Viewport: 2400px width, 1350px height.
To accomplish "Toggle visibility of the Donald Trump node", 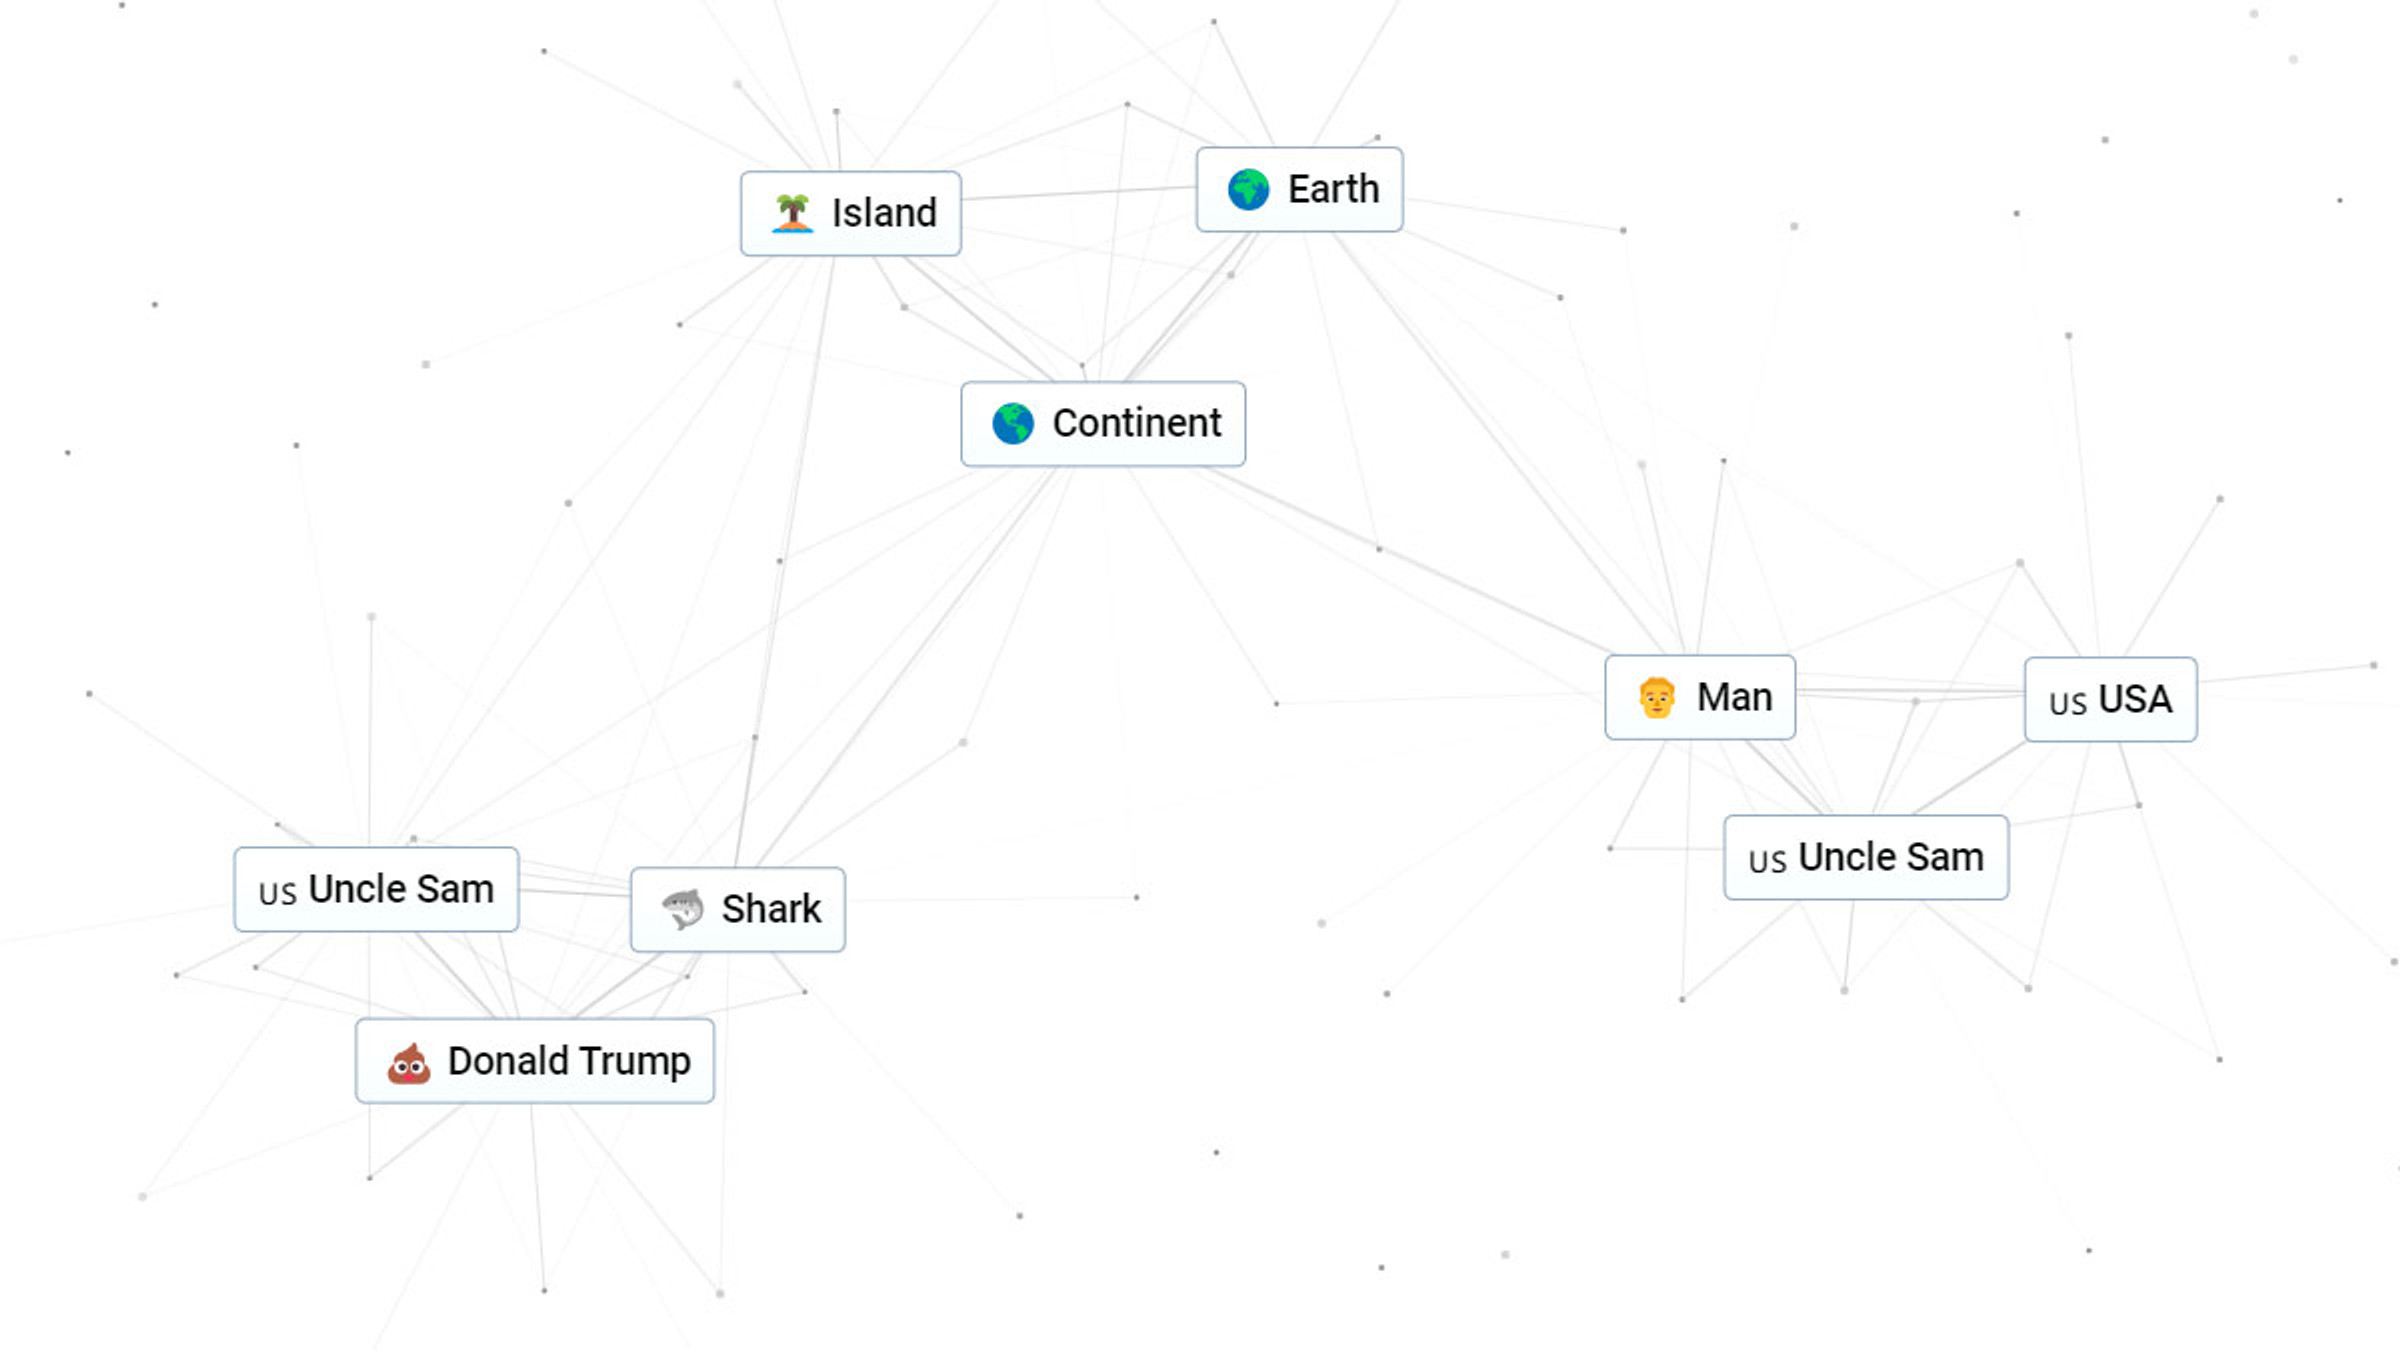I will [532, 1060].
